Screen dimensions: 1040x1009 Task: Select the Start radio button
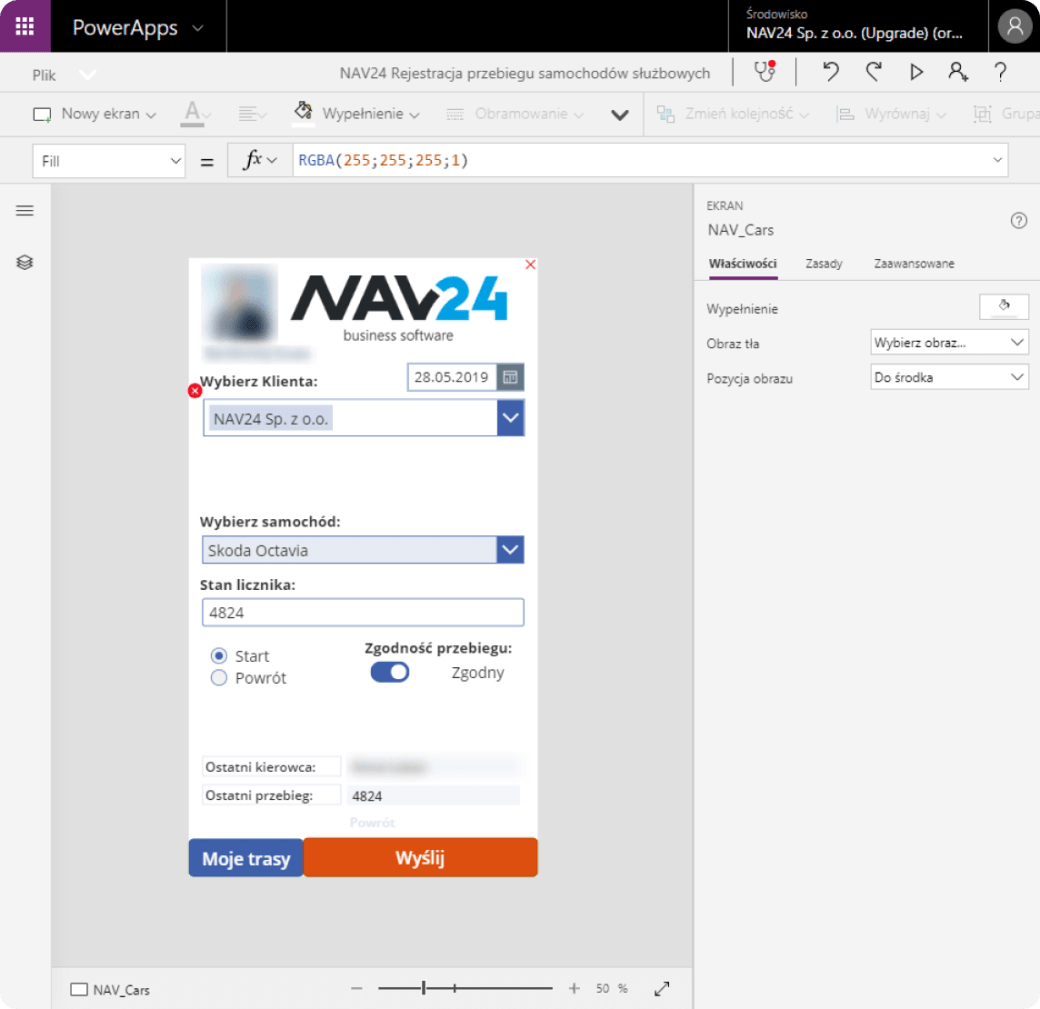[x=219, y=656]
